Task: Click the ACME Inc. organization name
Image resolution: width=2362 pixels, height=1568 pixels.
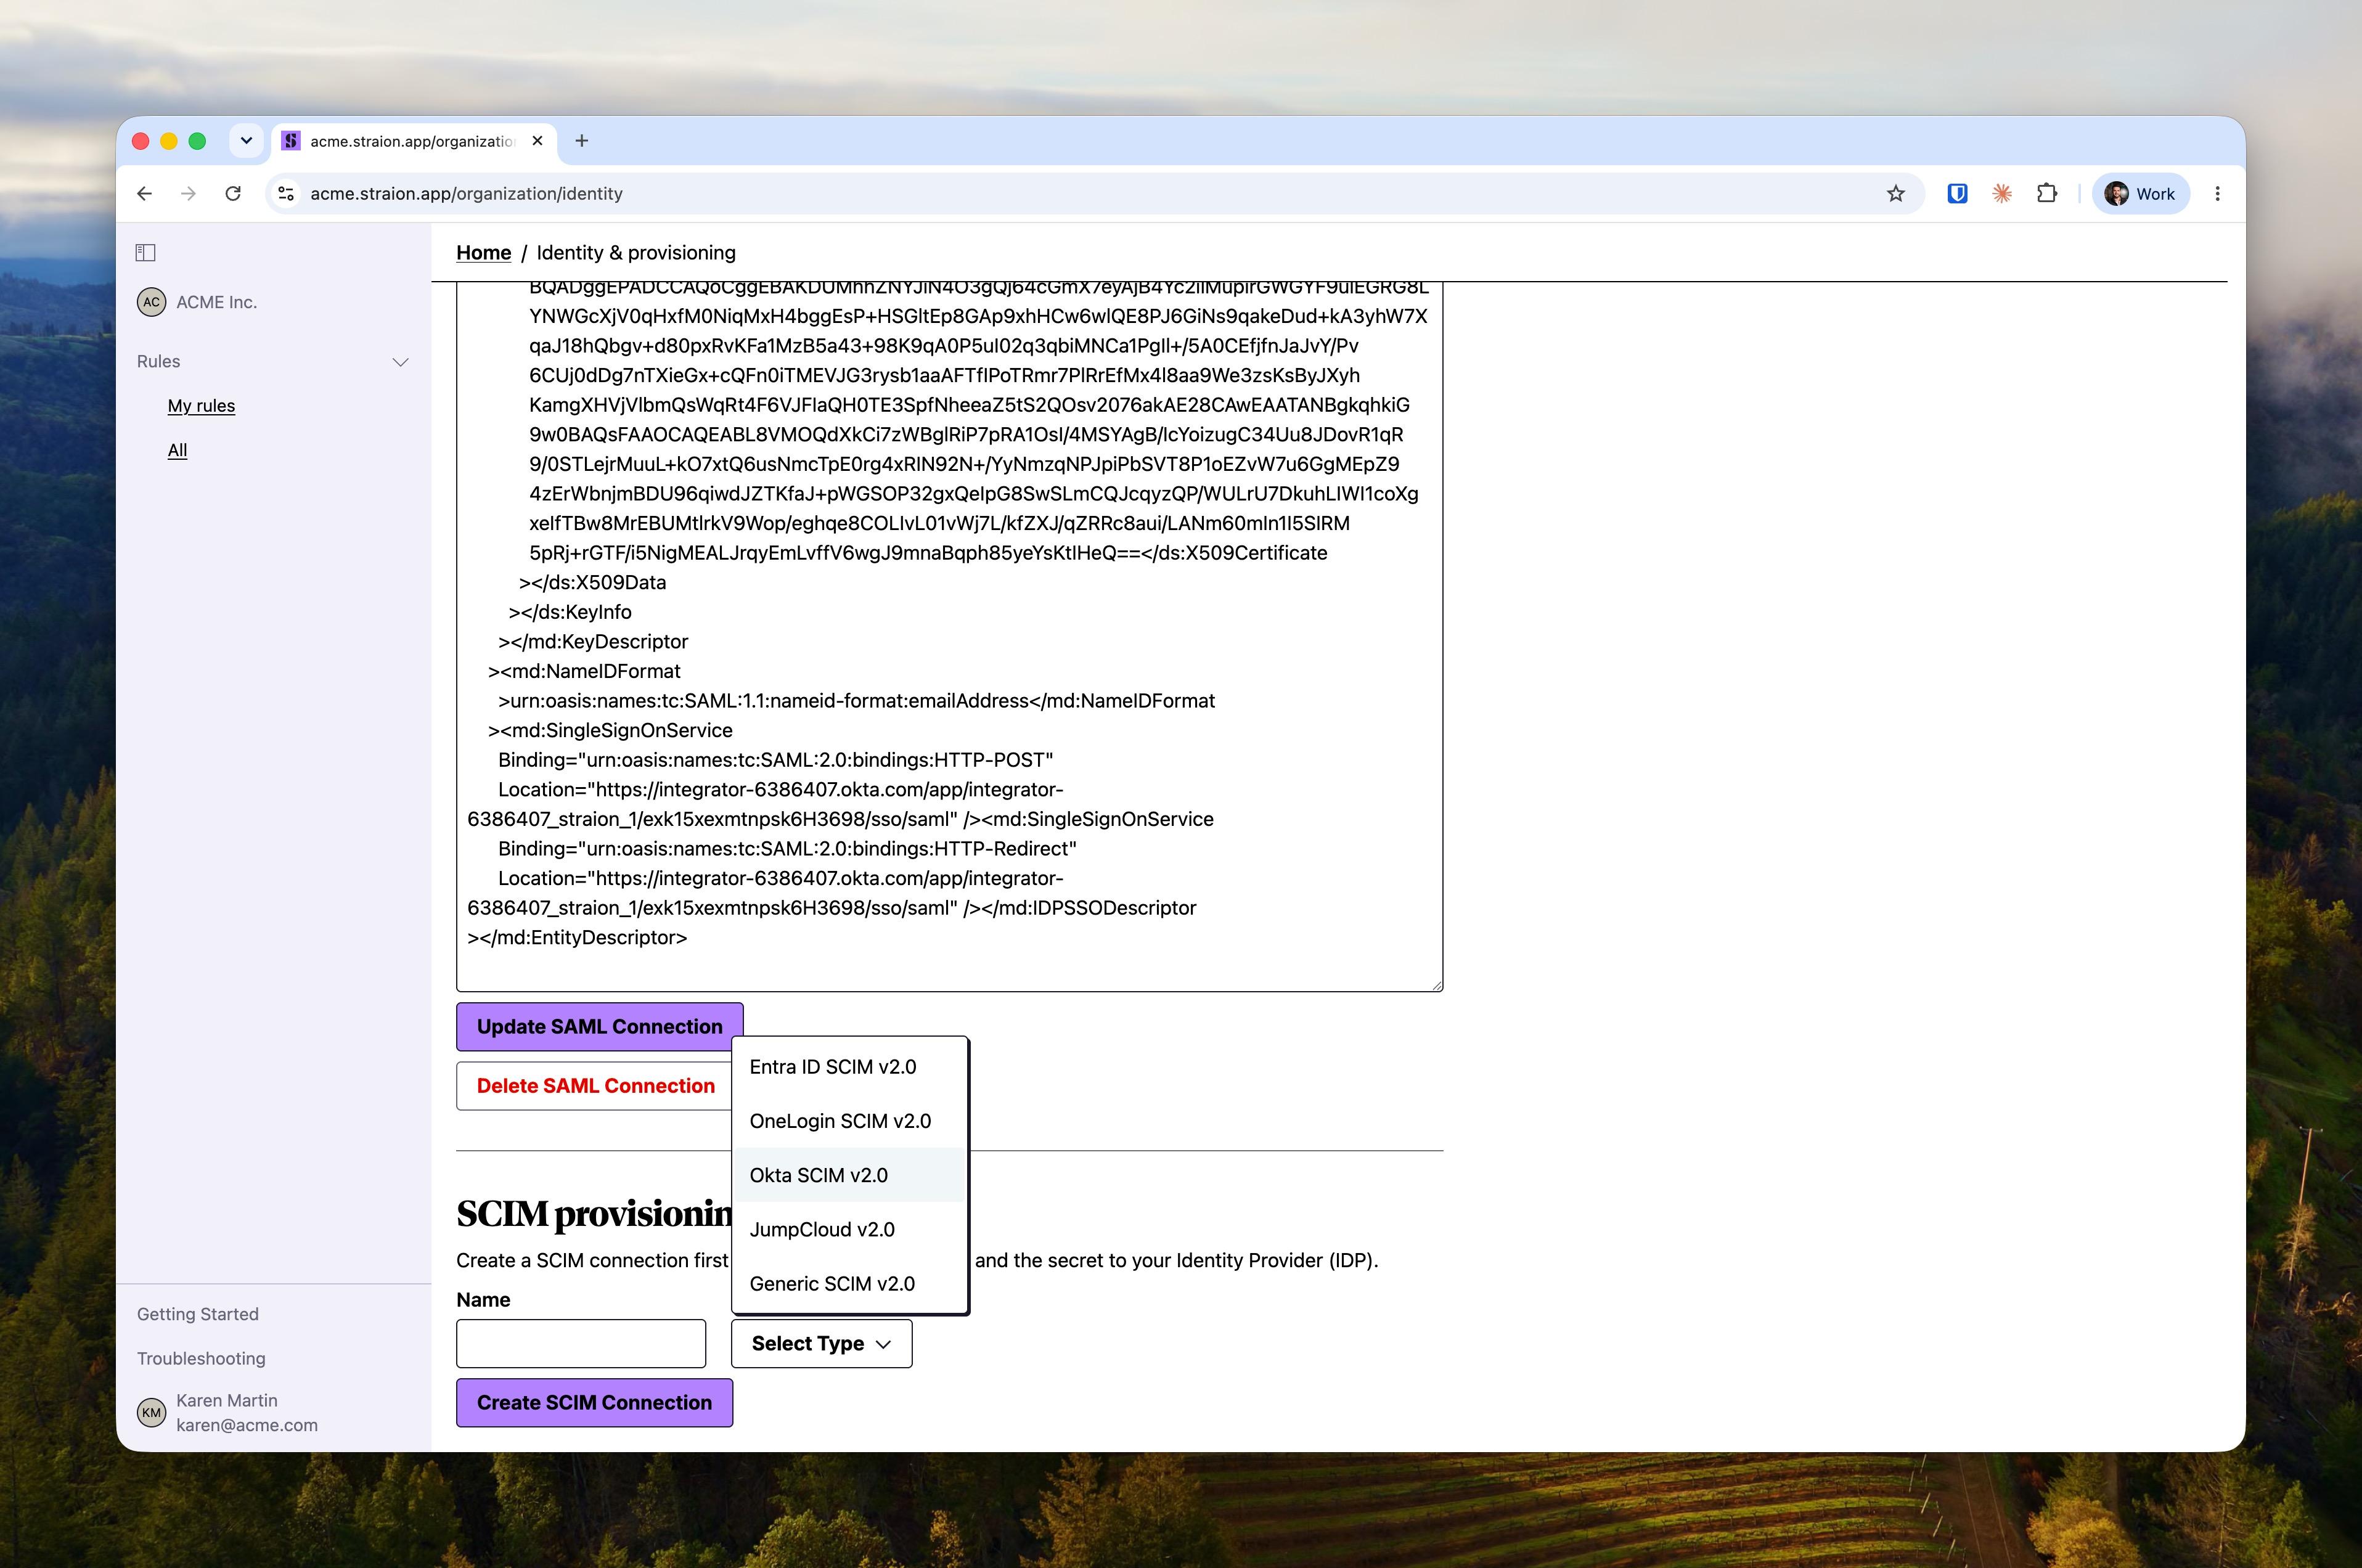Action: (217, 302)
